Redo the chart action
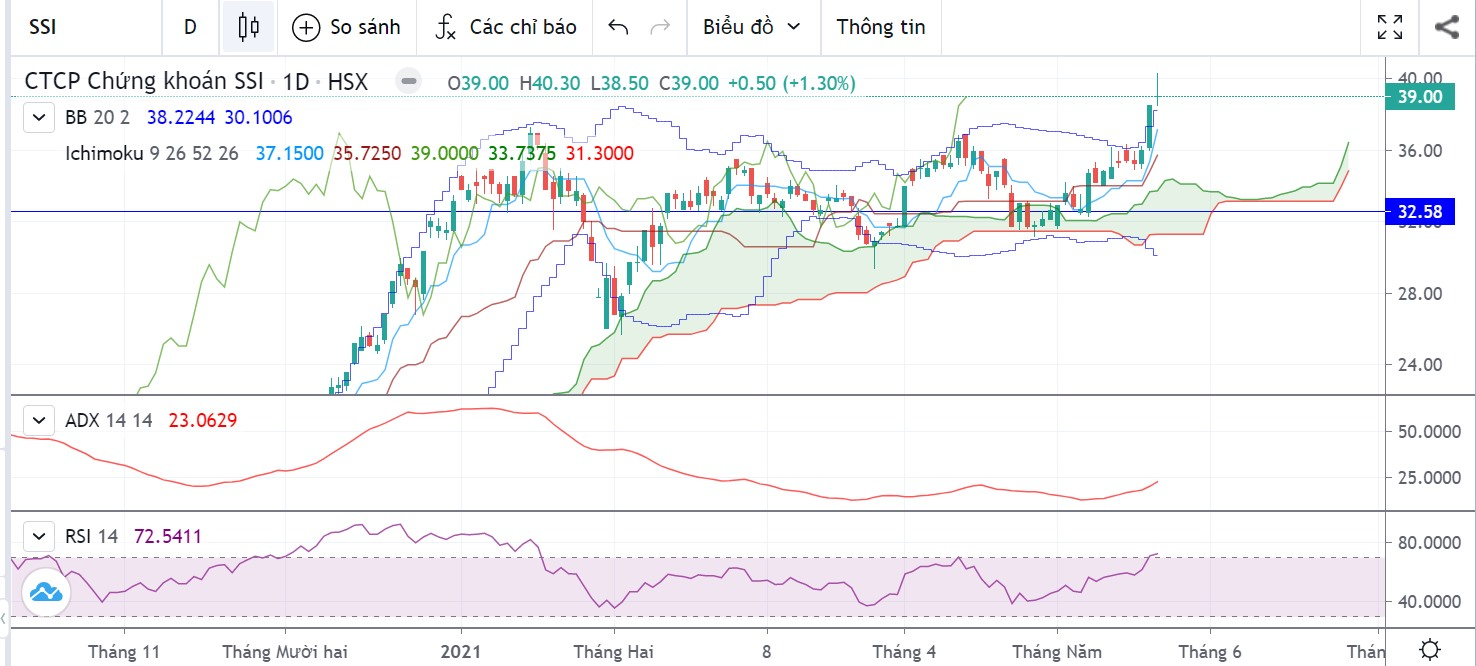1476x666 pixels. [660, 27]
